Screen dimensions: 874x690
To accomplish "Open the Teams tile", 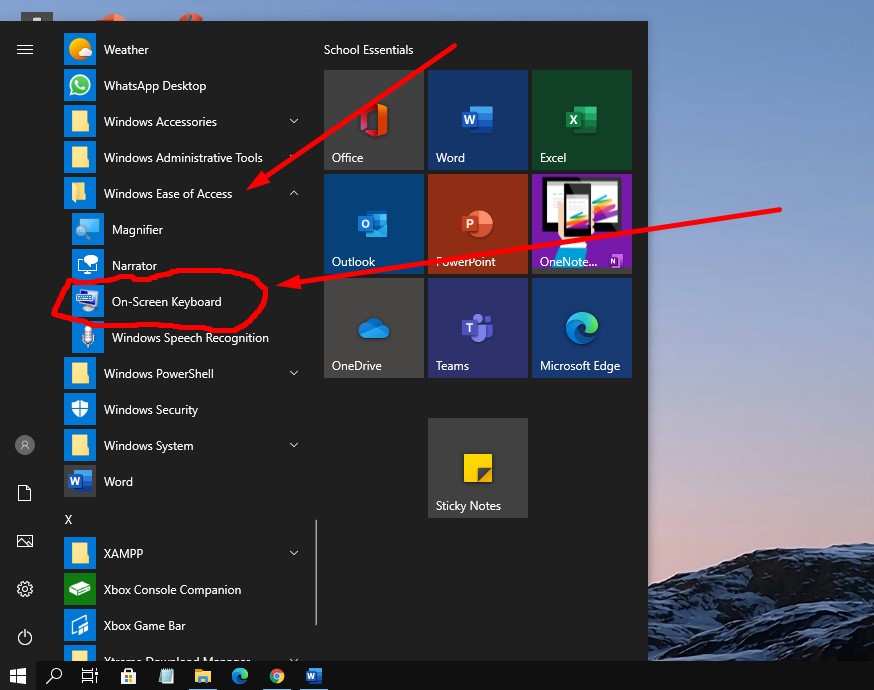I will tap(477, 328).
